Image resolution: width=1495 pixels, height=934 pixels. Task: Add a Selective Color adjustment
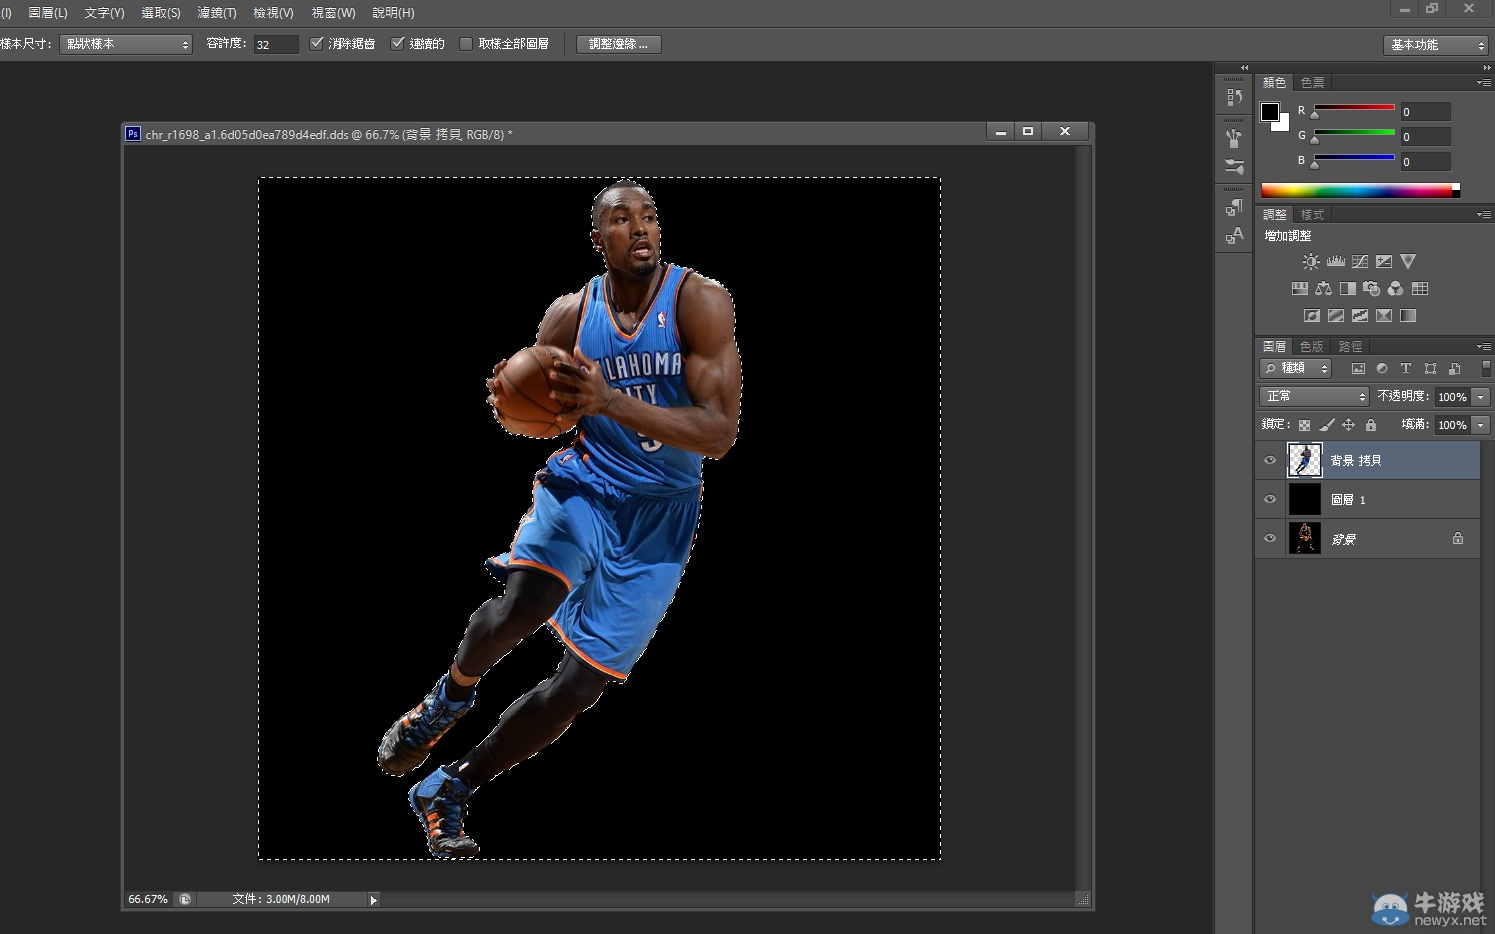click(1384, 315)
